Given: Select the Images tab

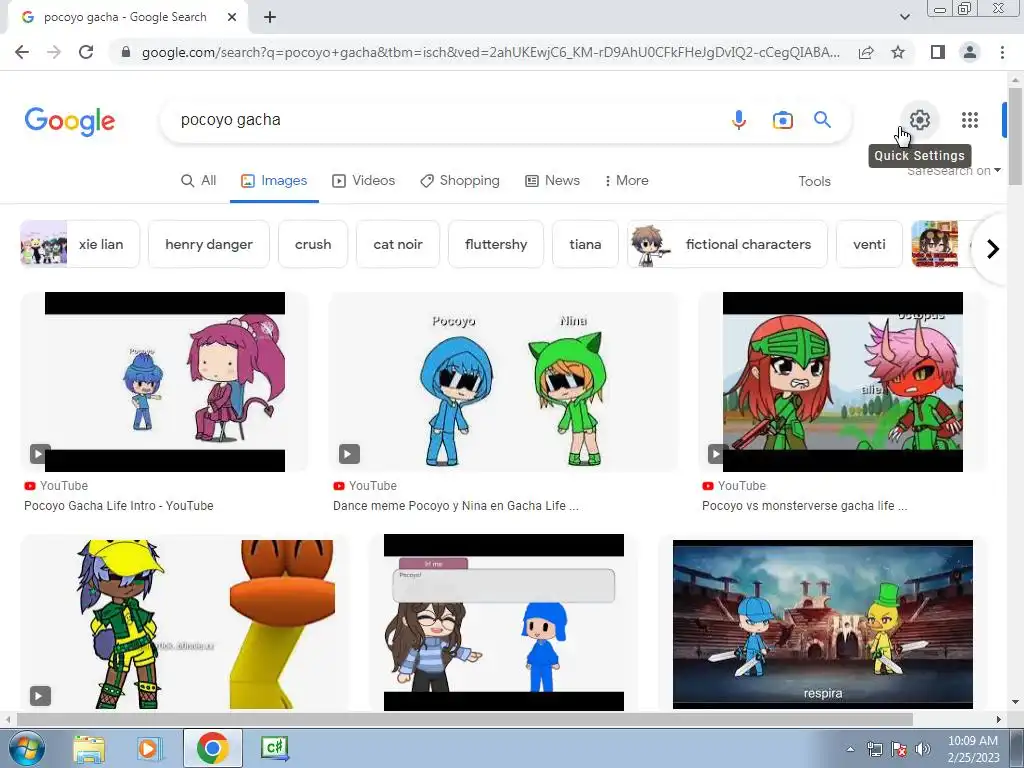Looking at the screenshot, I should click(x=274, y=181).
